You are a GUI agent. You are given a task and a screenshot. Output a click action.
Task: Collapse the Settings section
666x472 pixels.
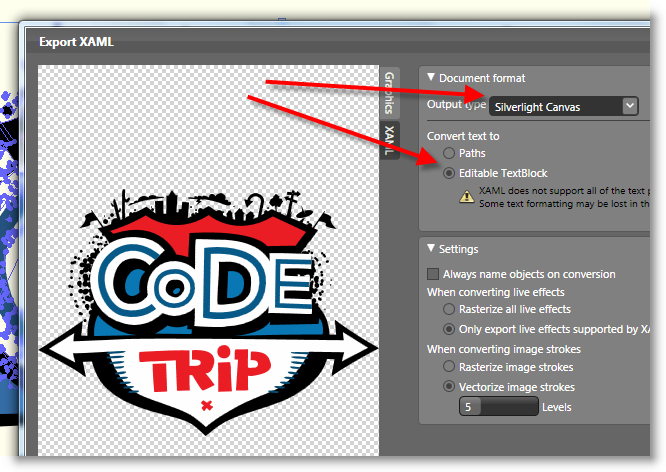point(431,248)
